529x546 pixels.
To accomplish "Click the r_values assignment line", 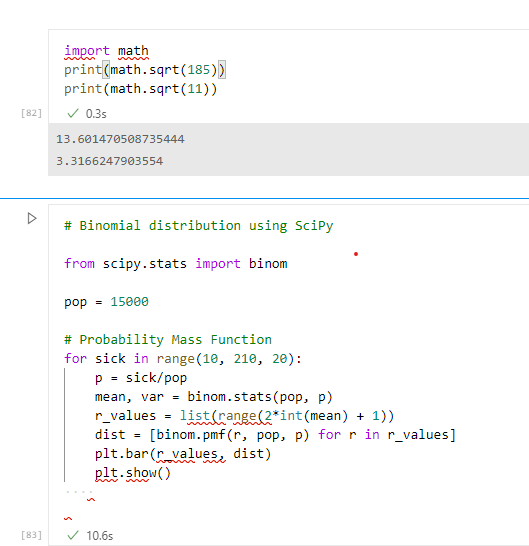I will click(x=244, y=416).
